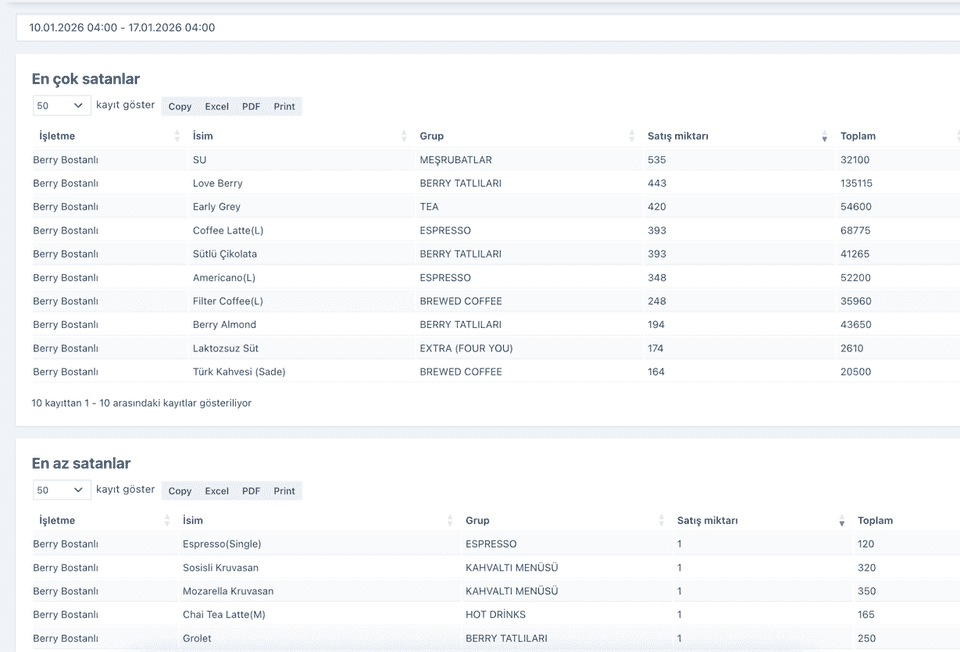Click the 68775 total value

(855, 230)
